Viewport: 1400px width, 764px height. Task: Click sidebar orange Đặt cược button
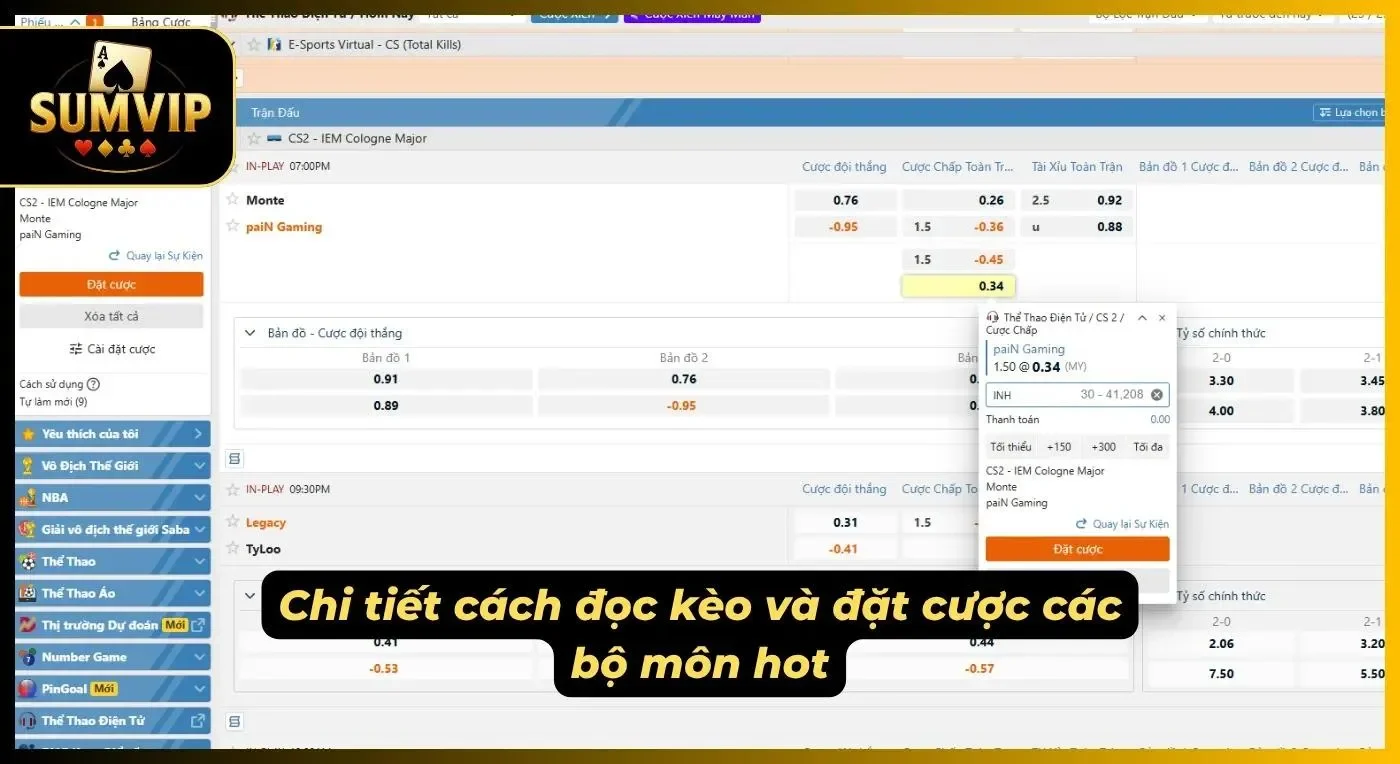tap(111, 284)
